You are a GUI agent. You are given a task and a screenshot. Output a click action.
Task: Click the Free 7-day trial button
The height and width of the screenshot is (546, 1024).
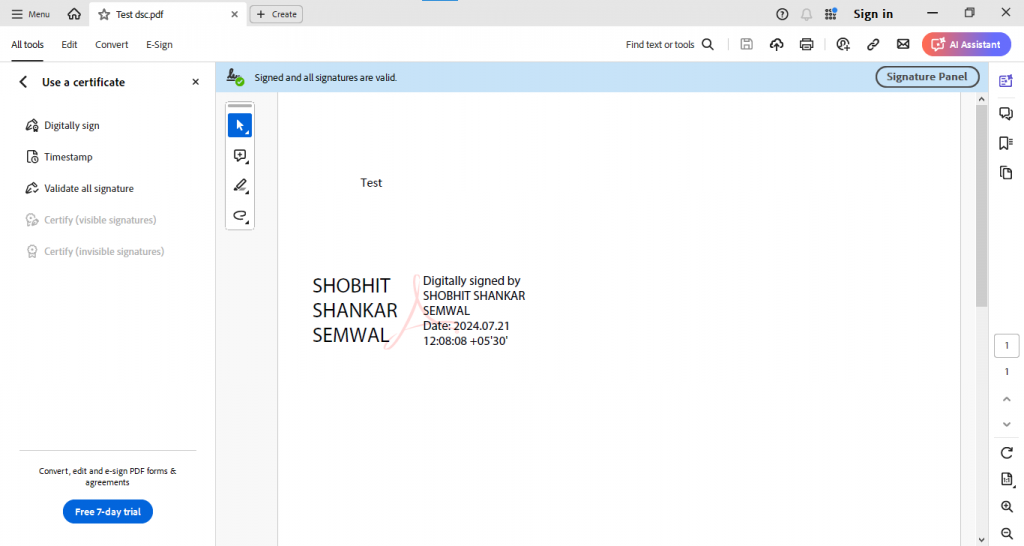coord(107,512)
